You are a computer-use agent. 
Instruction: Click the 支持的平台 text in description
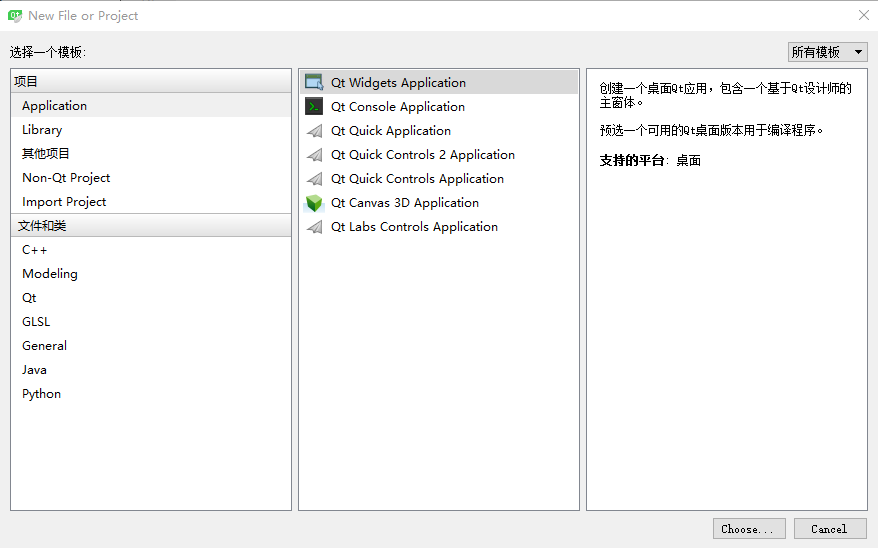point(632,161)
